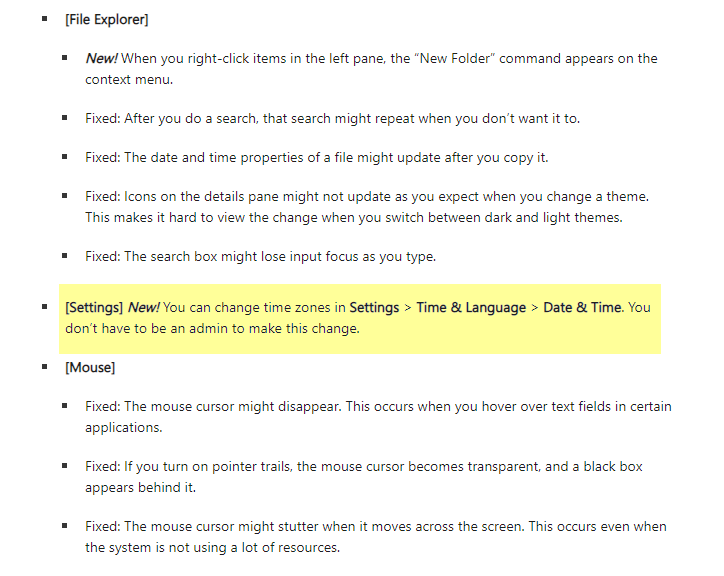Click the bullet beside [Mouse]
The width and height of the screenshot is (724, 576).
click(x=45, y=367)
